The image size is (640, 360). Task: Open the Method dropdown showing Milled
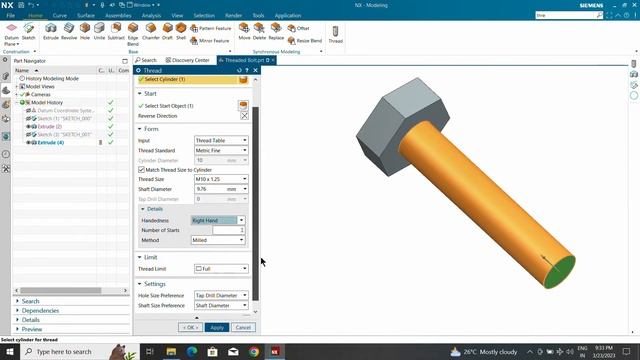coord(218,240)
